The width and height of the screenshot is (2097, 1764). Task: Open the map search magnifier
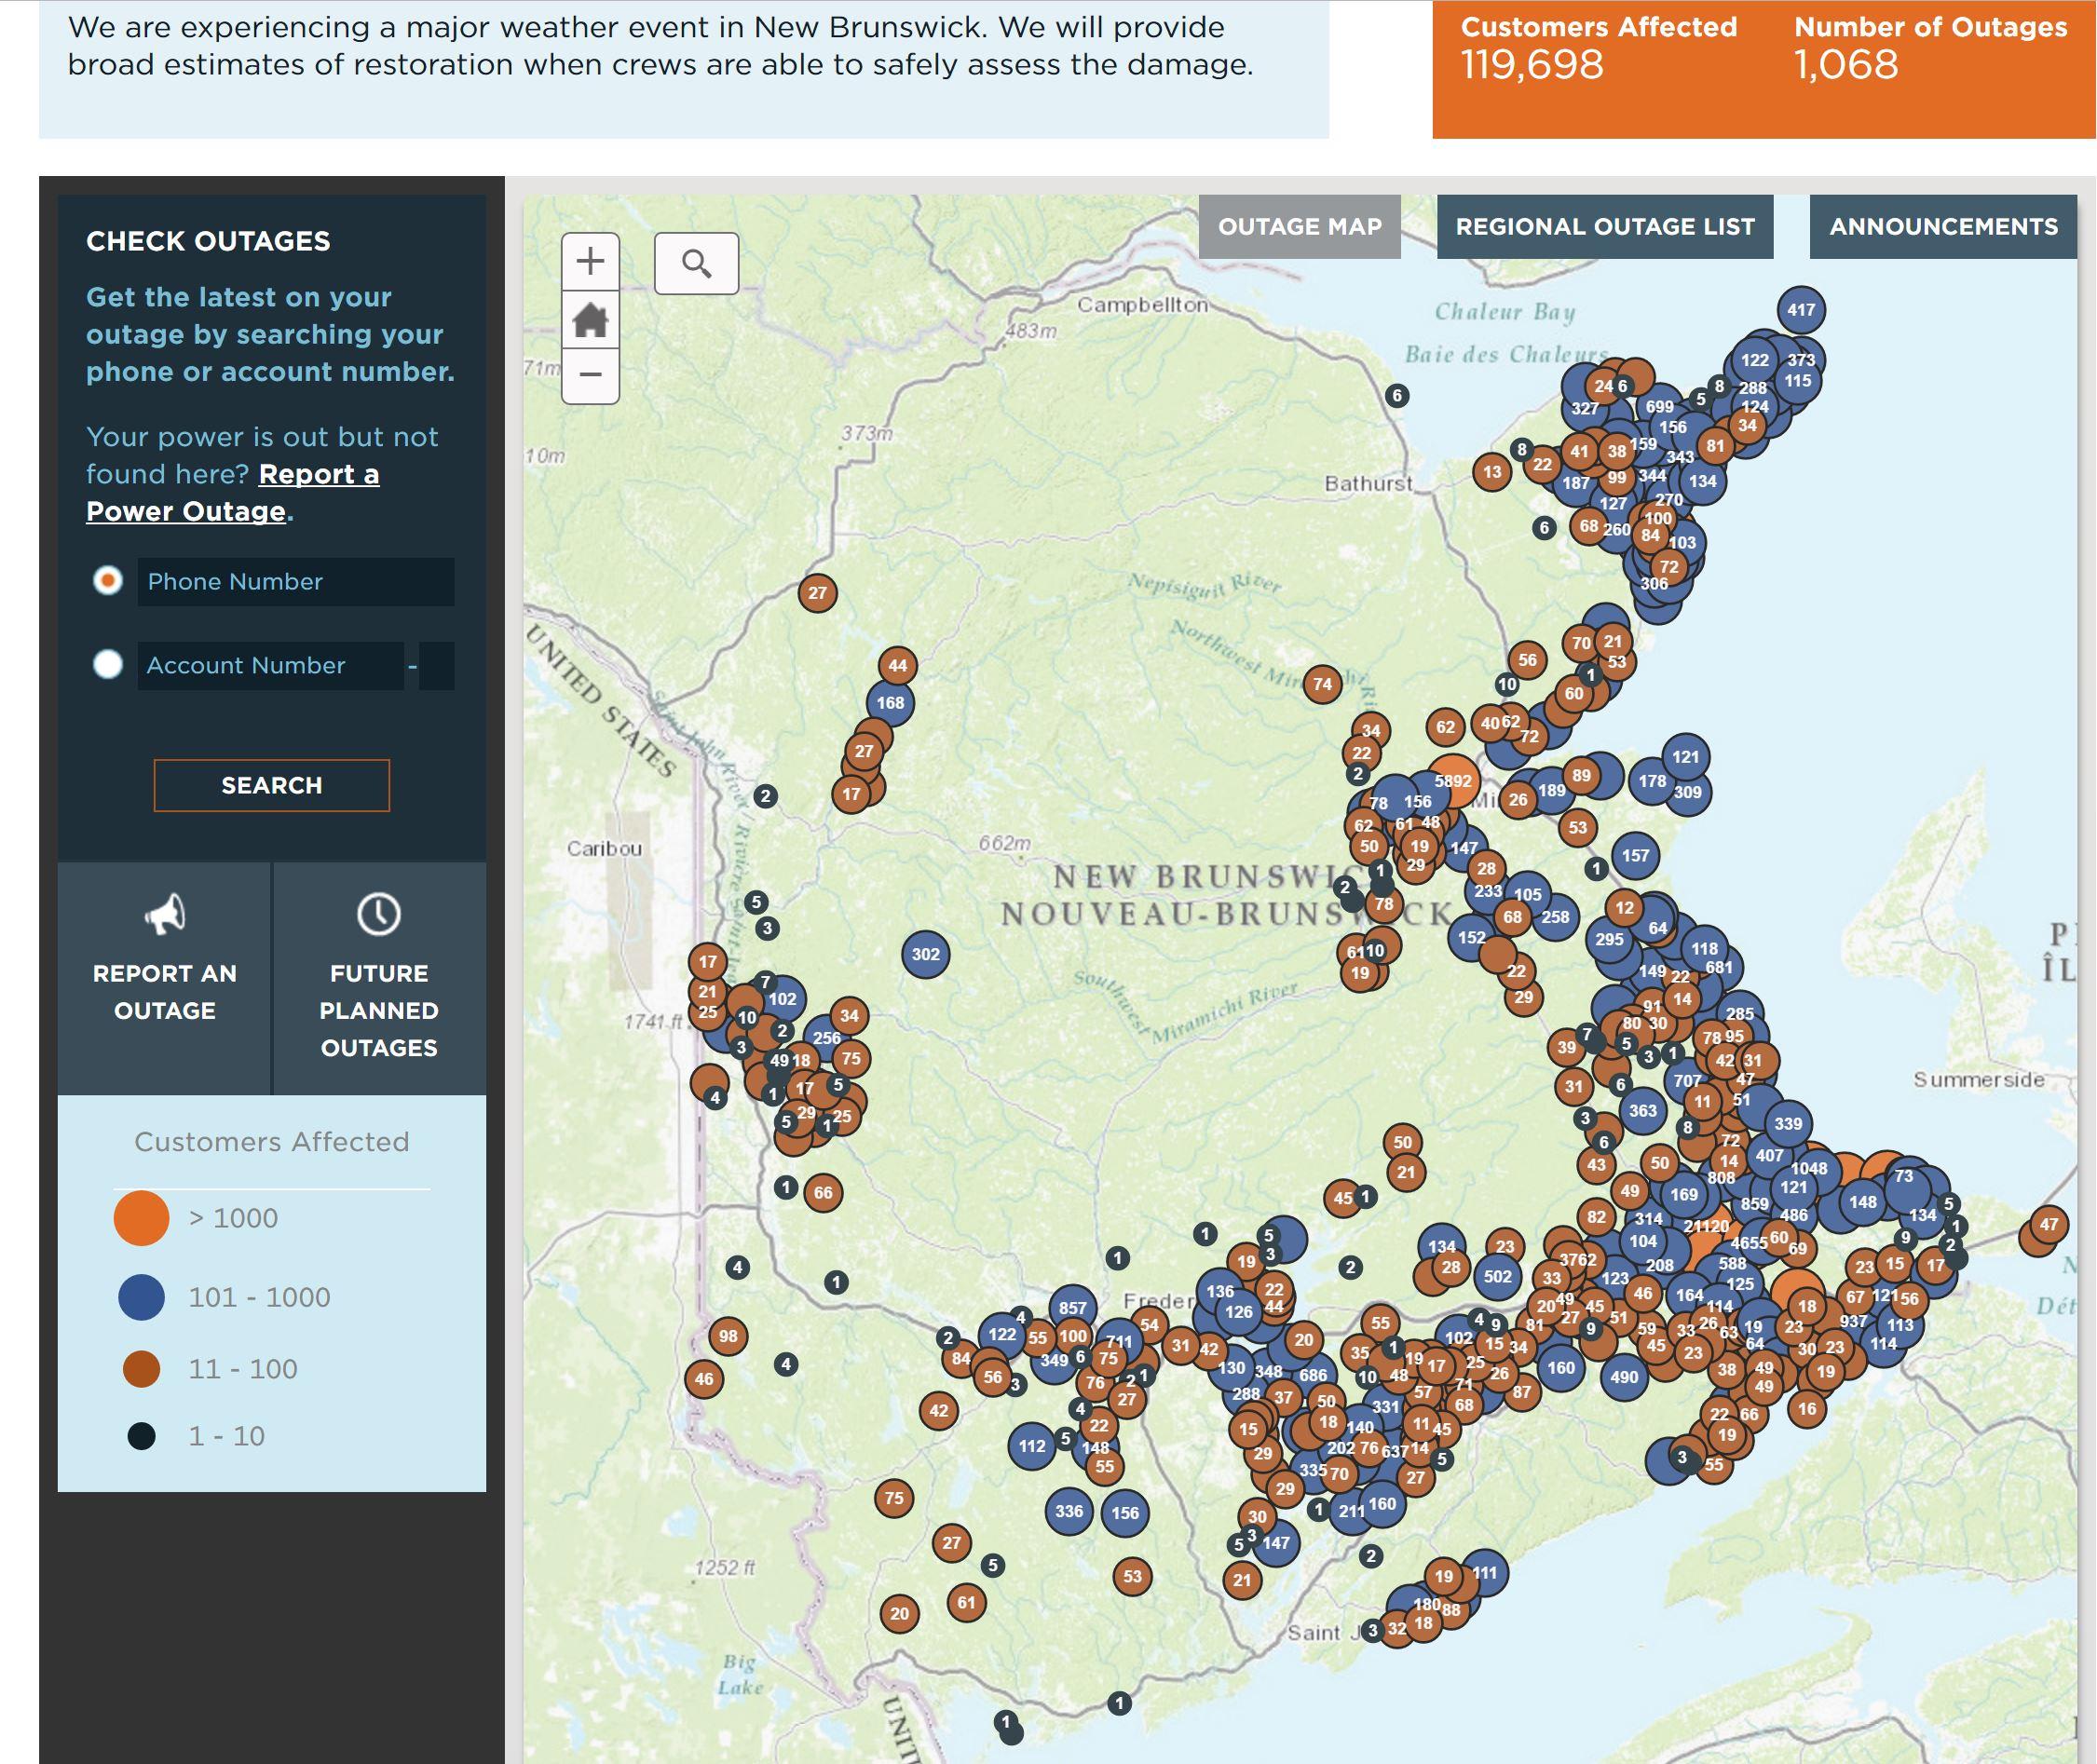point(696,264)
